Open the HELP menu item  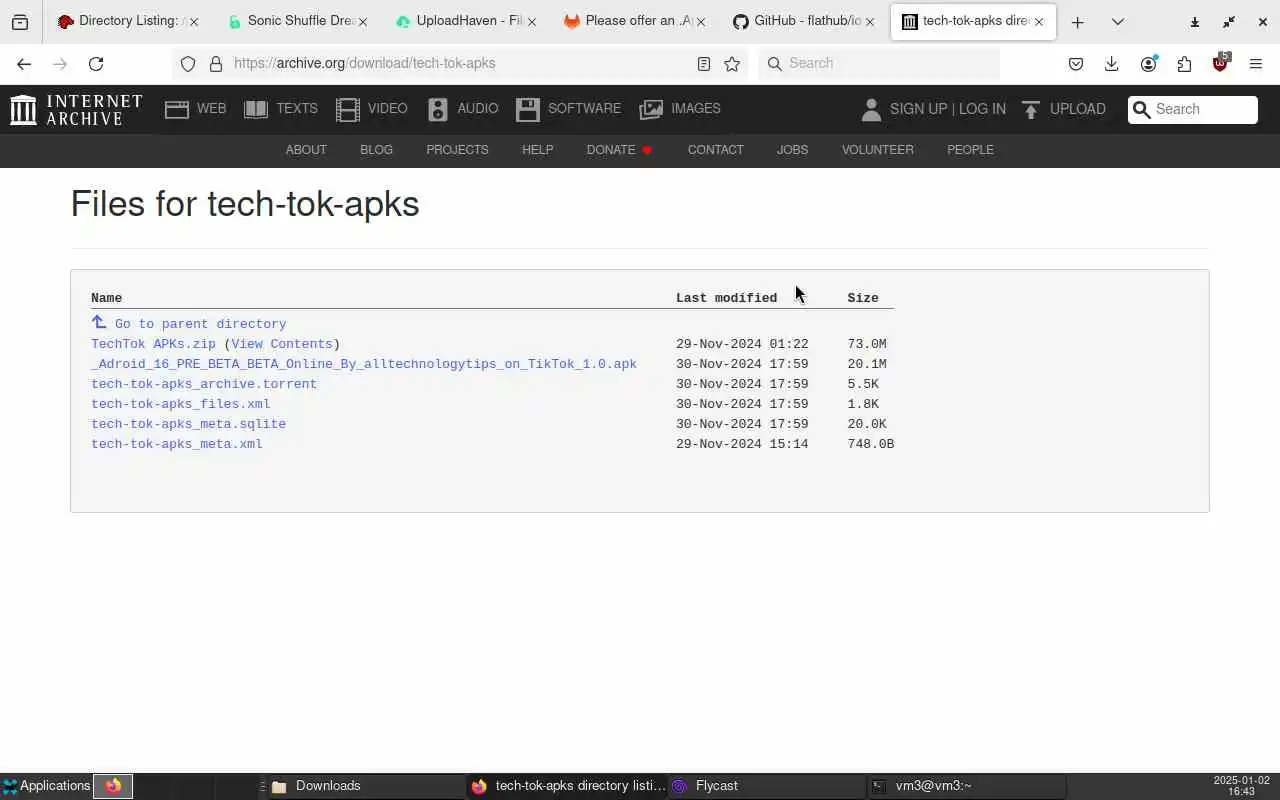pyautogui.click(x=537, y=150)
